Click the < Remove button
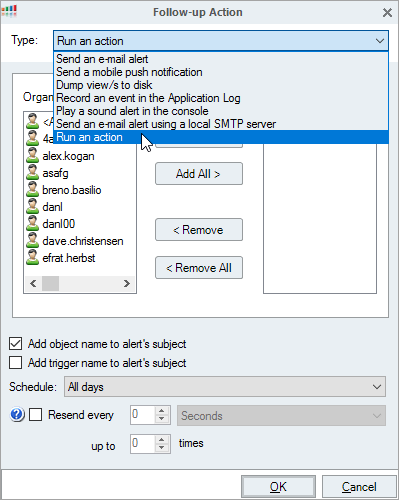Screen dimensions: 399x500 (199, 230)
